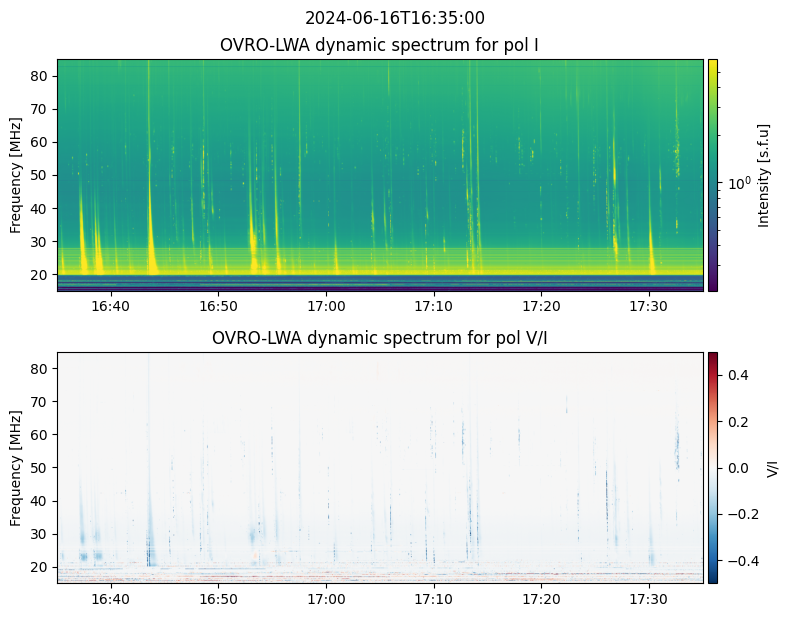
Task: Select the 17:00 time tick under the pol I plot
Action: 326,306
